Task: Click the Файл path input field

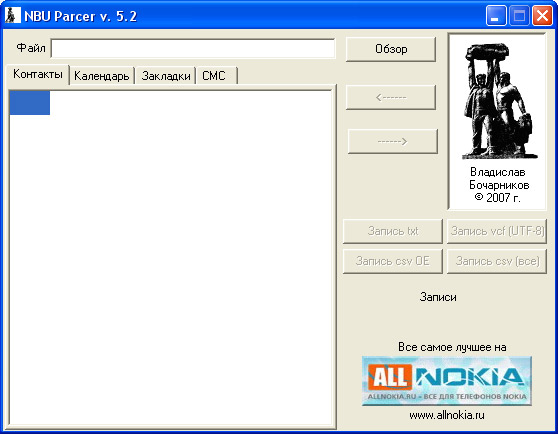Action: pyautogui.click(x=193, y=48)
